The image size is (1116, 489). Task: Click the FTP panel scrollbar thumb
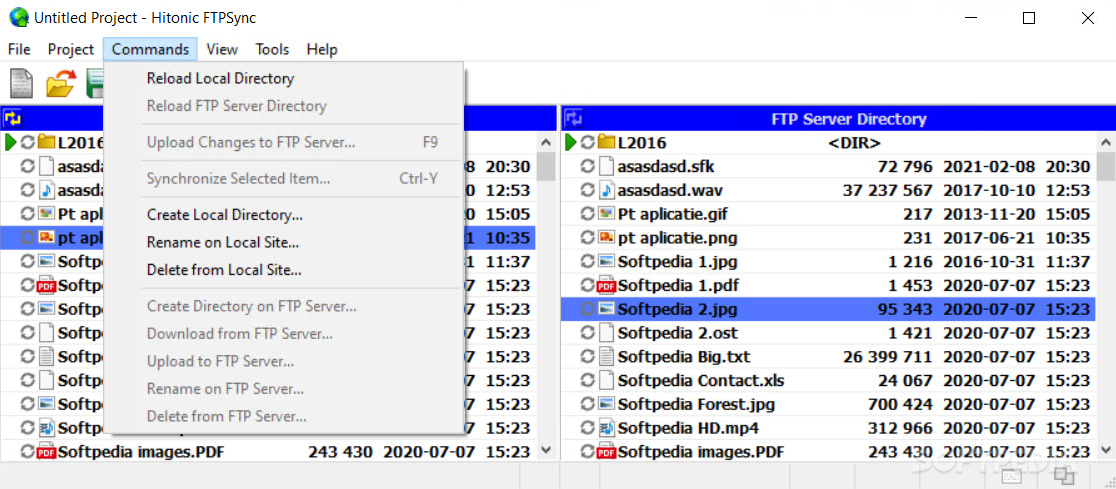tap(1106, 167)
